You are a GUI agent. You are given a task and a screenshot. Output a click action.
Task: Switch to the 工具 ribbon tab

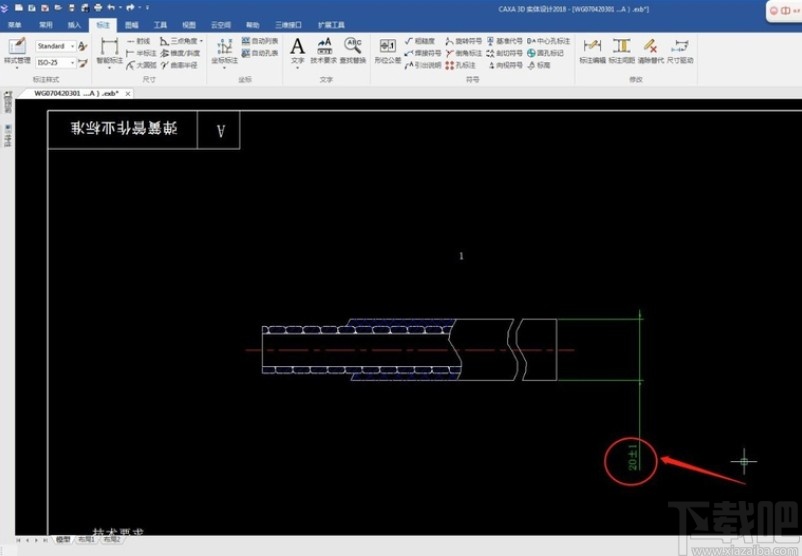[x=160, y=25]
